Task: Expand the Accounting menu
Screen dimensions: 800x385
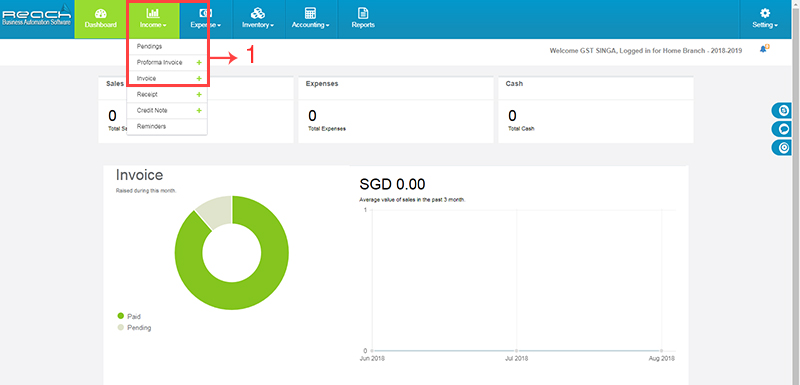Action: coord(310,19)
